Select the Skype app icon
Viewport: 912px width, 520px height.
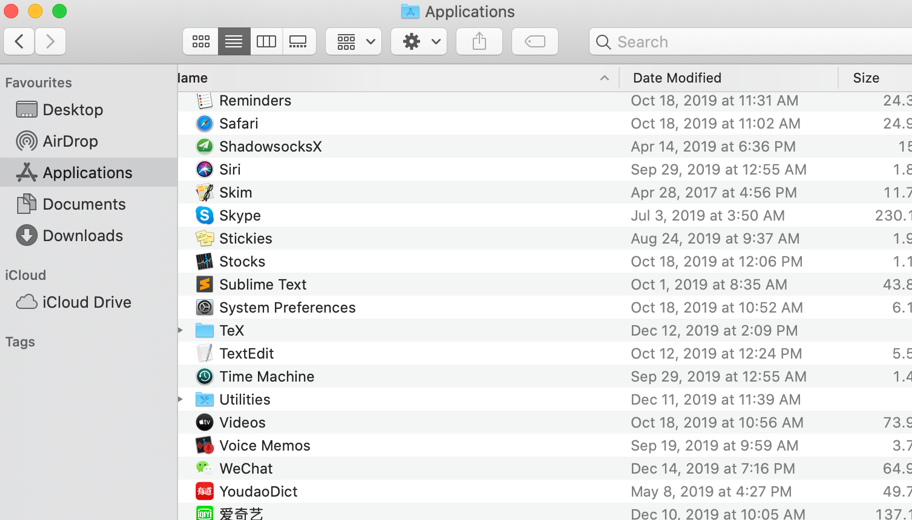[x=204, y=215]
